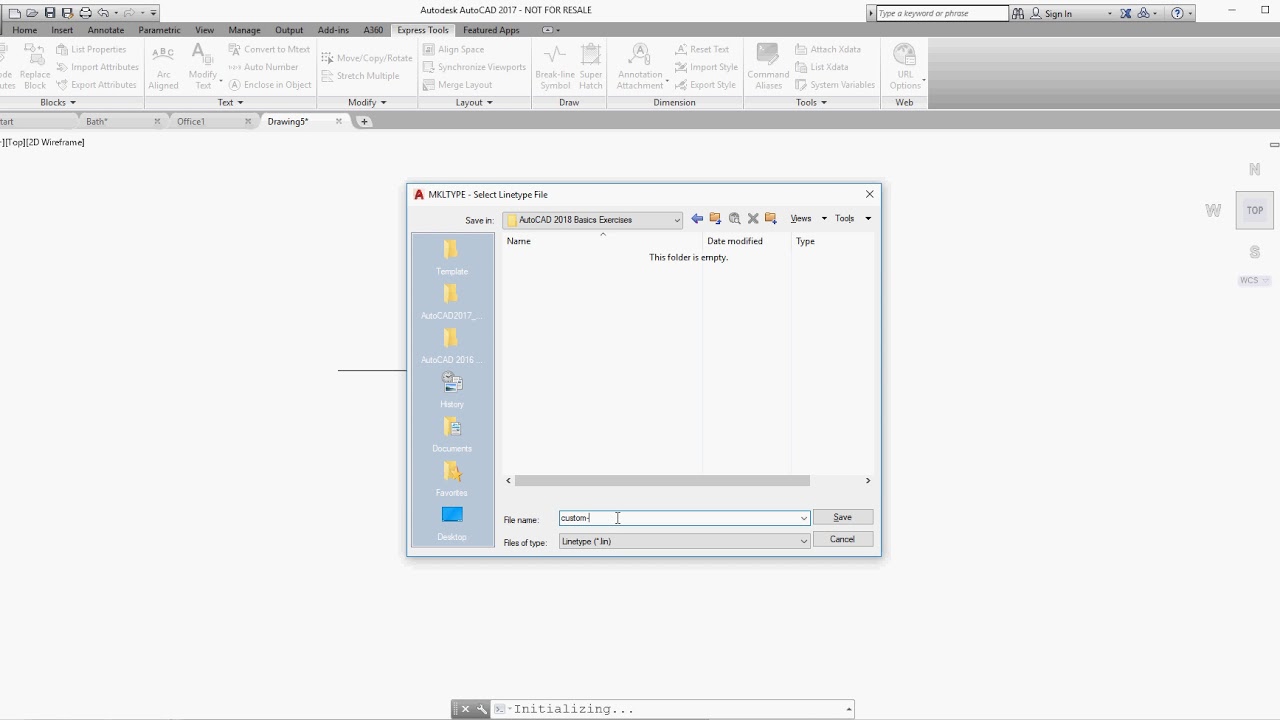Switch to the Bath* drawing tab
Screen dimensions: 1280x720
pos(96,121)
